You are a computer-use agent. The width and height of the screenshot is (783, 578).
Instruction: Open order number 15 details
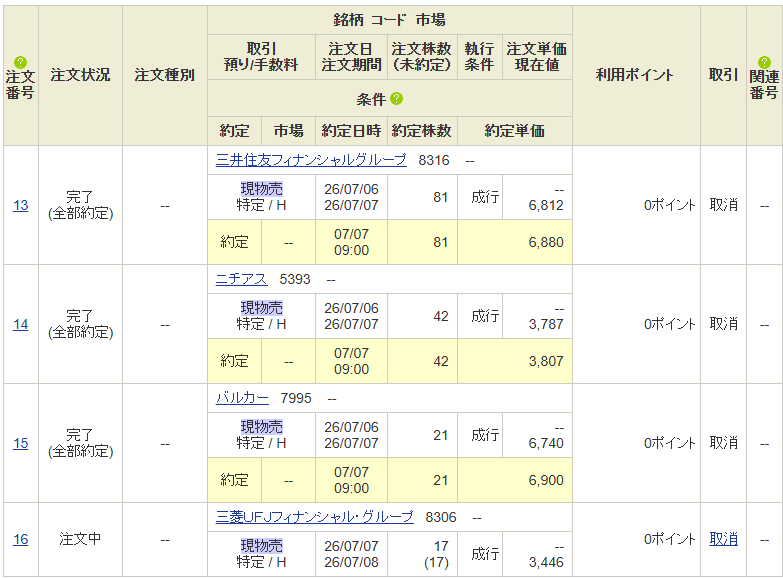click(20, 443)
